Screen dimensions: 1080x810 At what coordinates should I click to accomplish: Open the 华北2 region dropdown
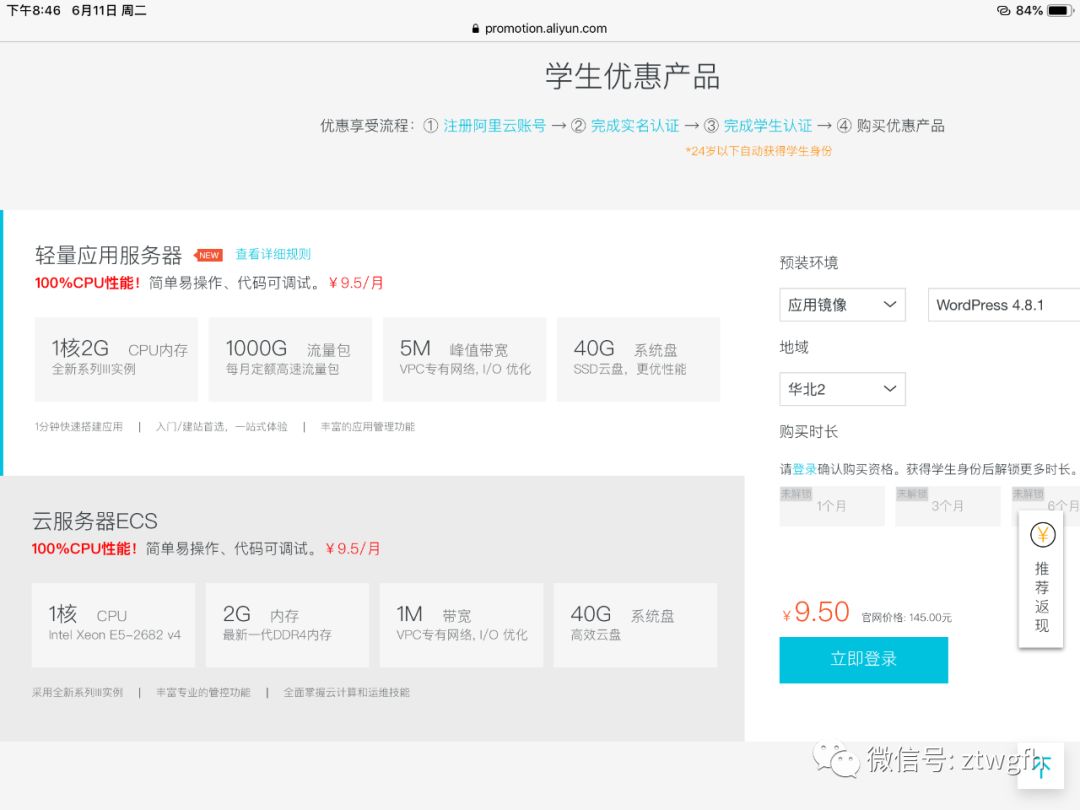[x=842, y=389]
